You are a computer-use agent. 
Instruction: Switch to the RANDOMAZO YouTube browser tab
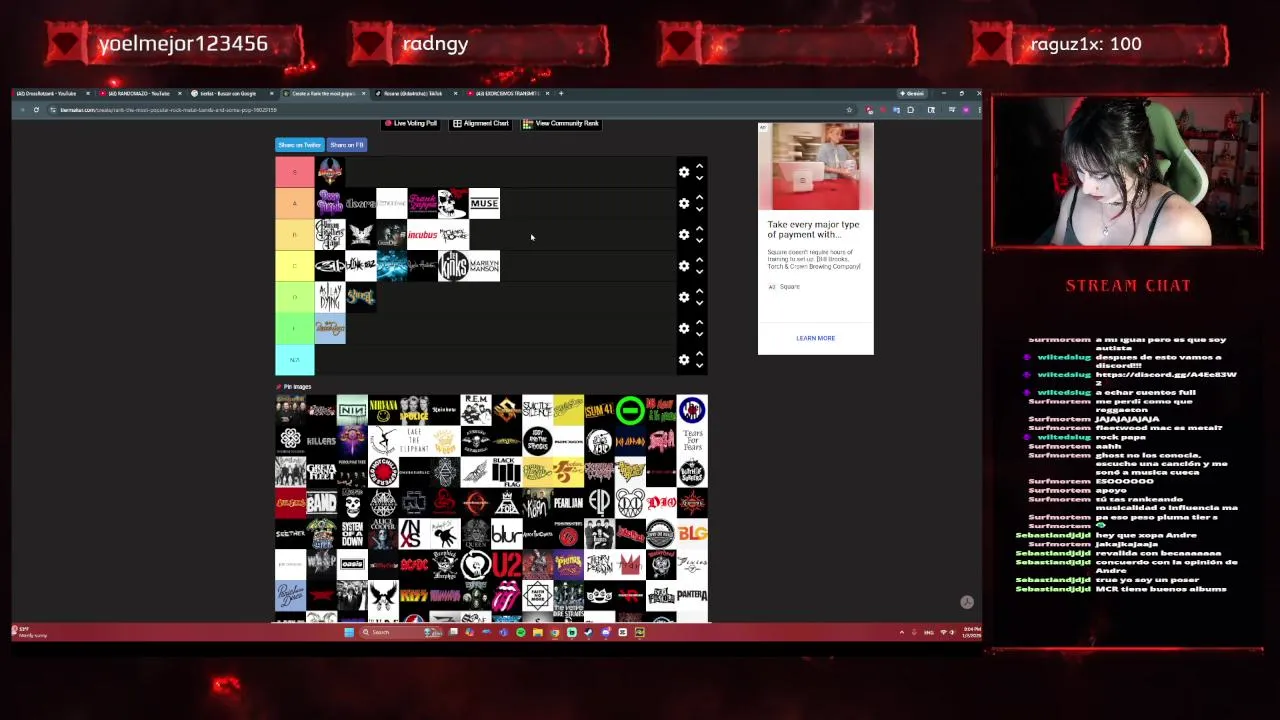[140, 93]
